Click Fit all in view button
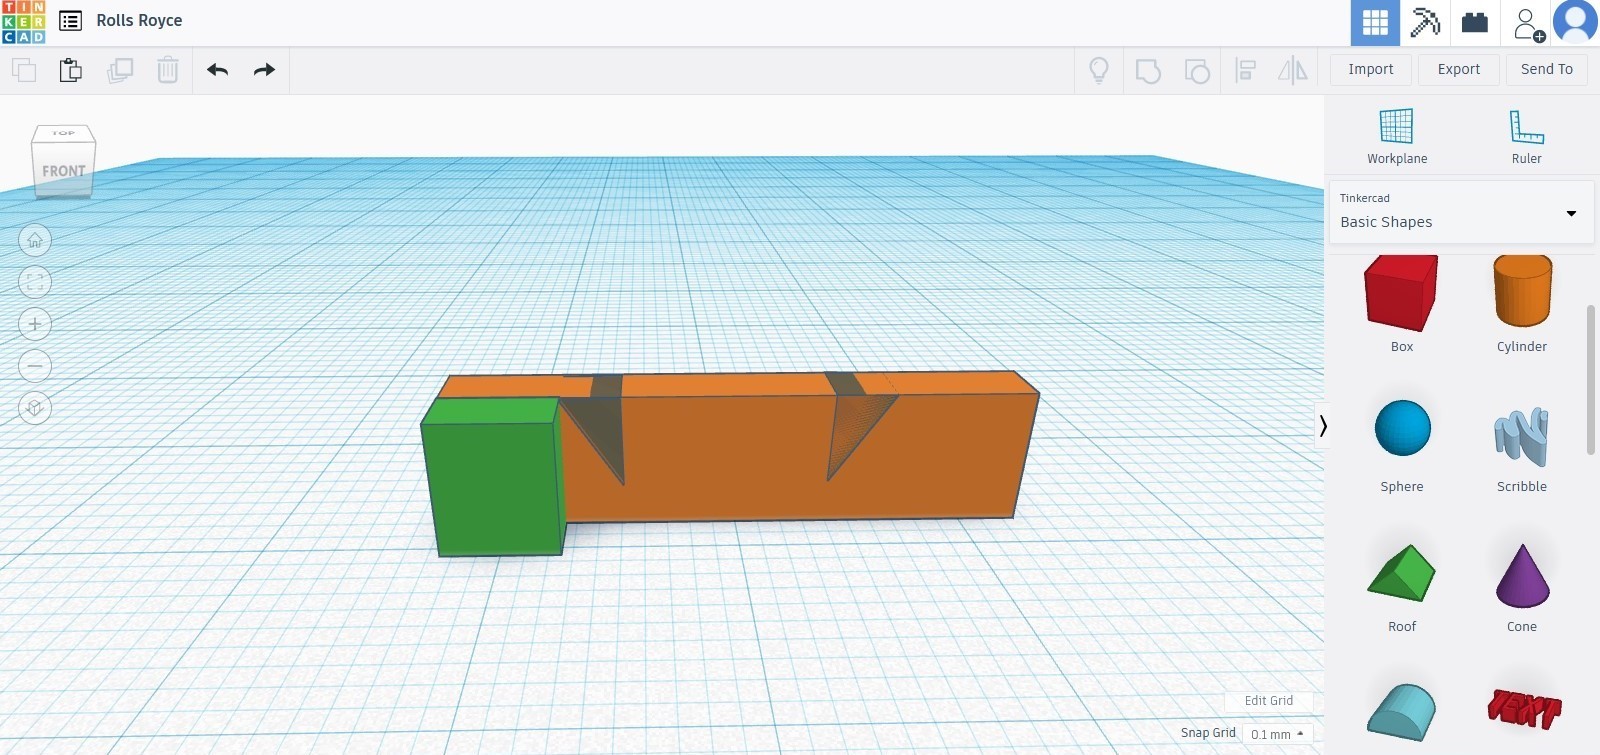The width and height of the screenshot is (1600, 755). (35, 282)
